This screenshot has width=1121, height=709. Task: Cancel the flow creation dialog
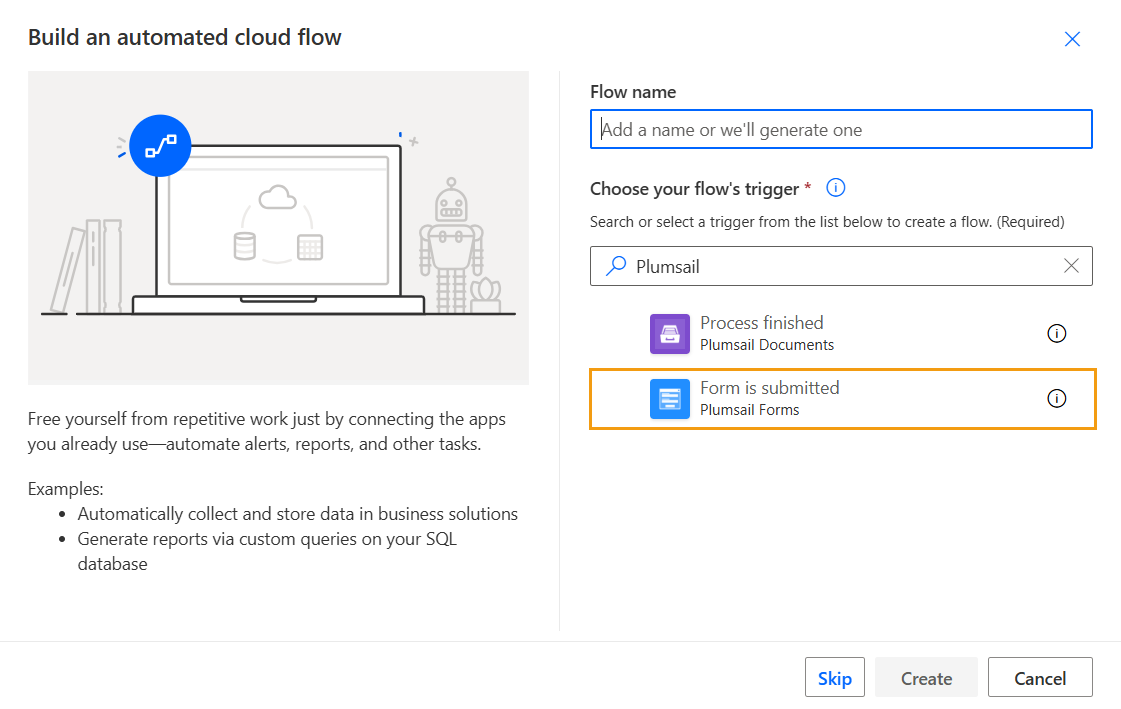[x=1040, y=678]
